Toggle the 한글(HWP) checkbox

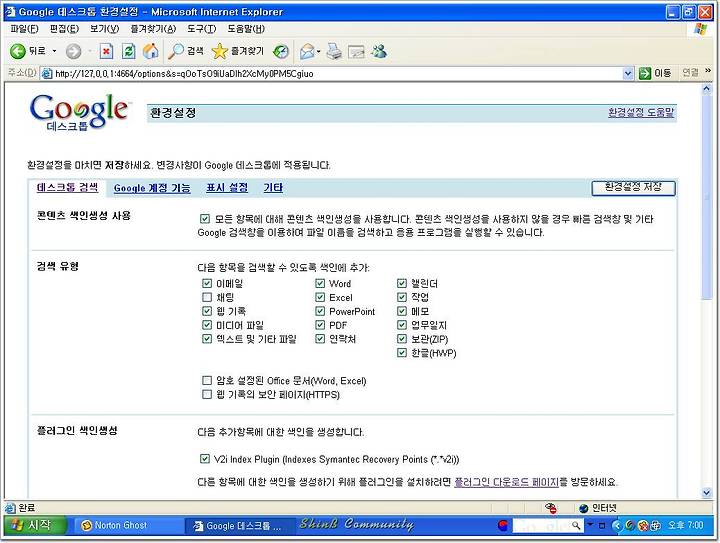[402, 353]
